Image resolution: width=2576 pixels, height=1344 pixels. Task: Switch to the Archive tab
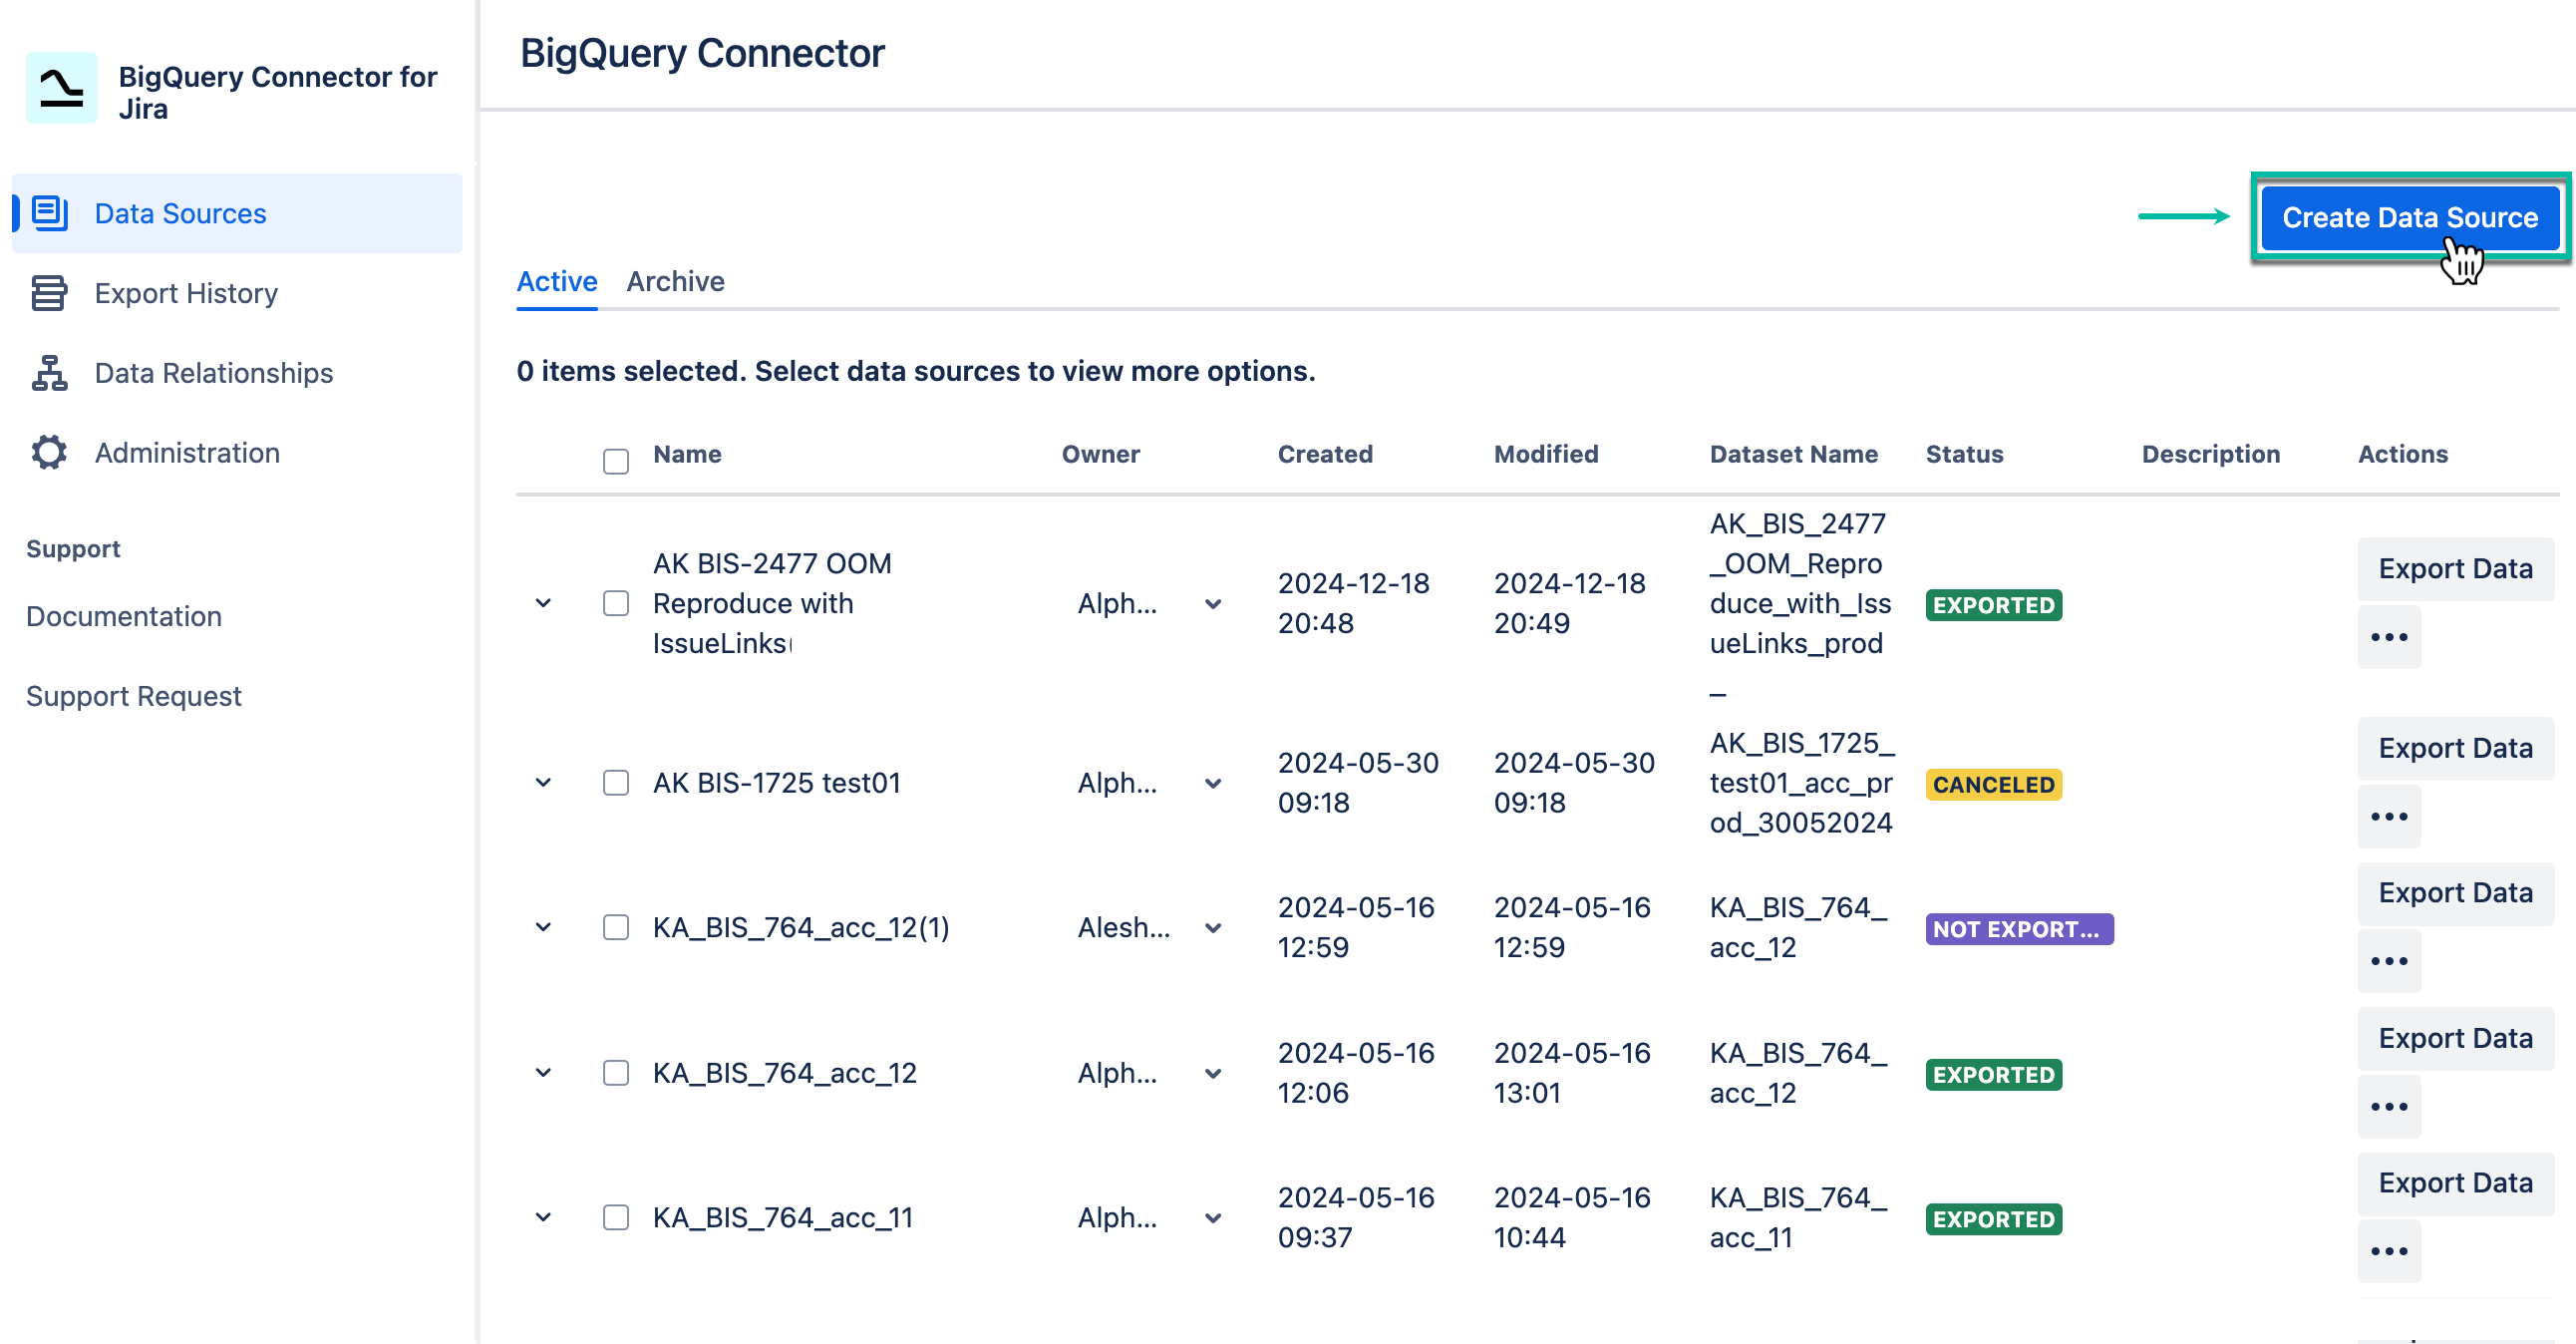click(676, 281)
